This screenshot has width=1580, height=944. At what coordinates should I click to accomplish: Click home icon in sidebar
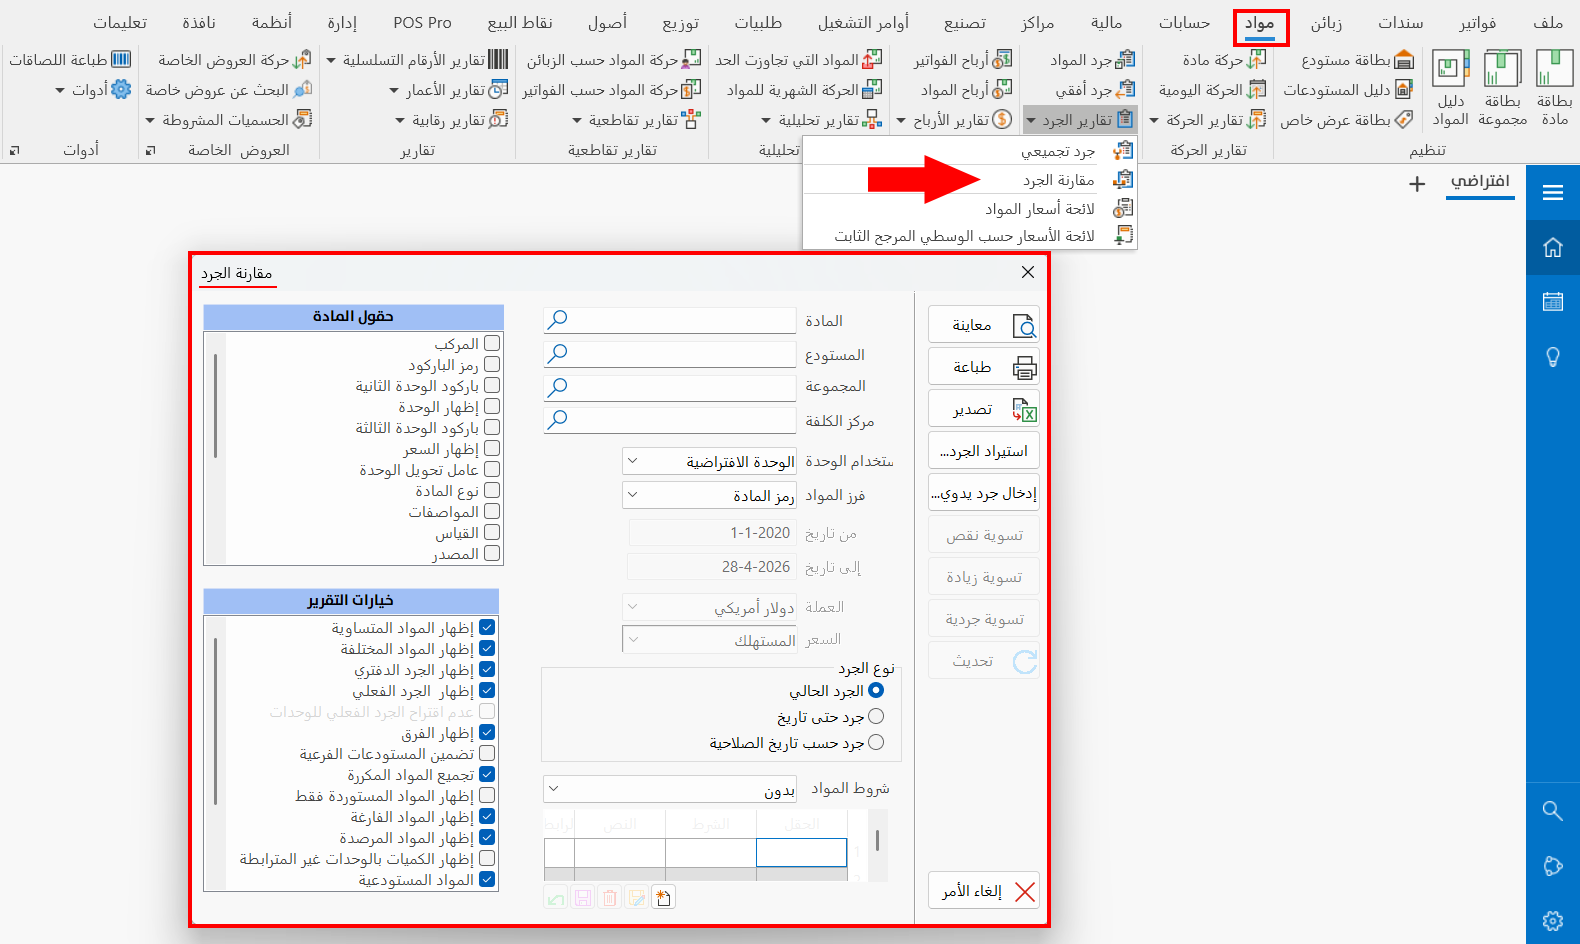tap(1553, 247)
